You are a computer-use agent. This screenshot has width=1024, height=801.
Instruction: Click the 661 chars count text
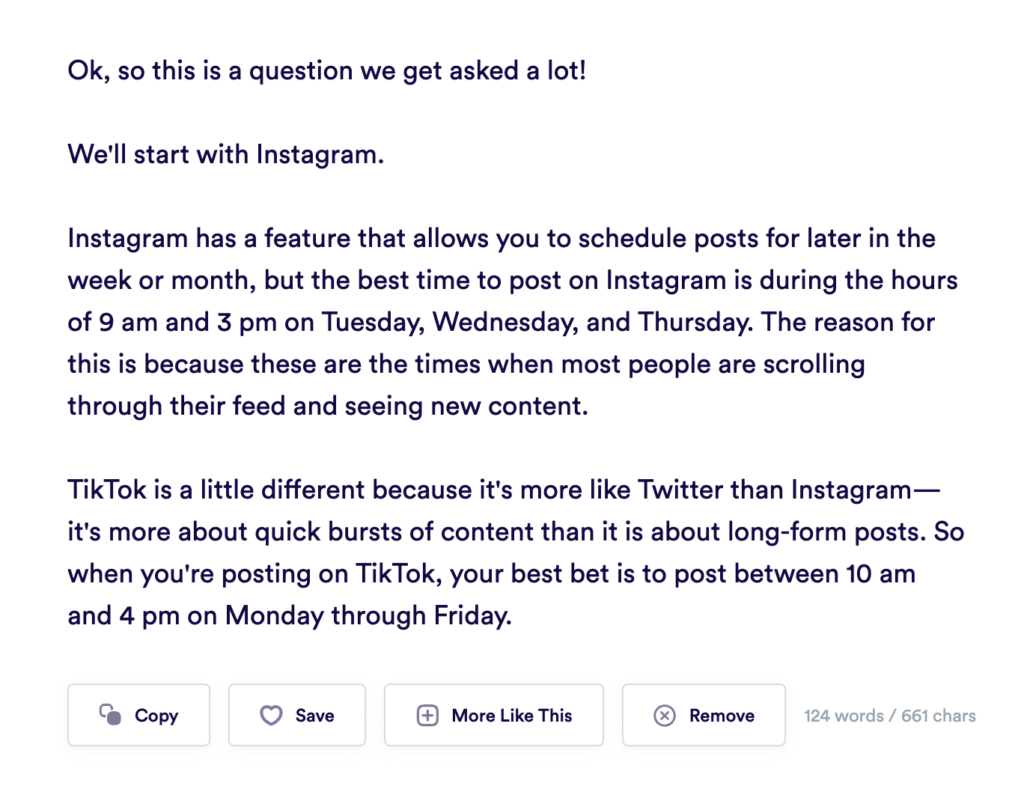[938, 715]
